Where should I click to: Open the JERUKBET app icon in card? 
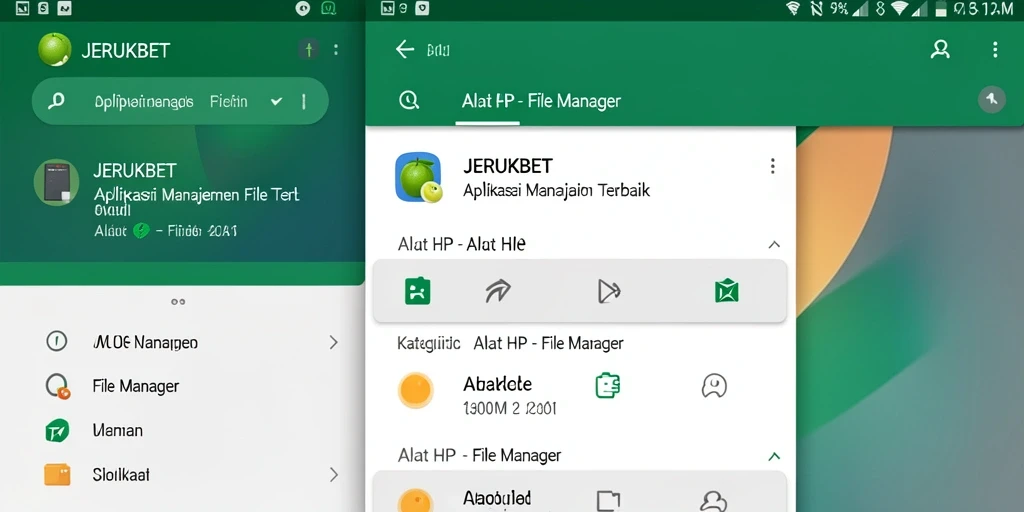[x=418, y=177]
